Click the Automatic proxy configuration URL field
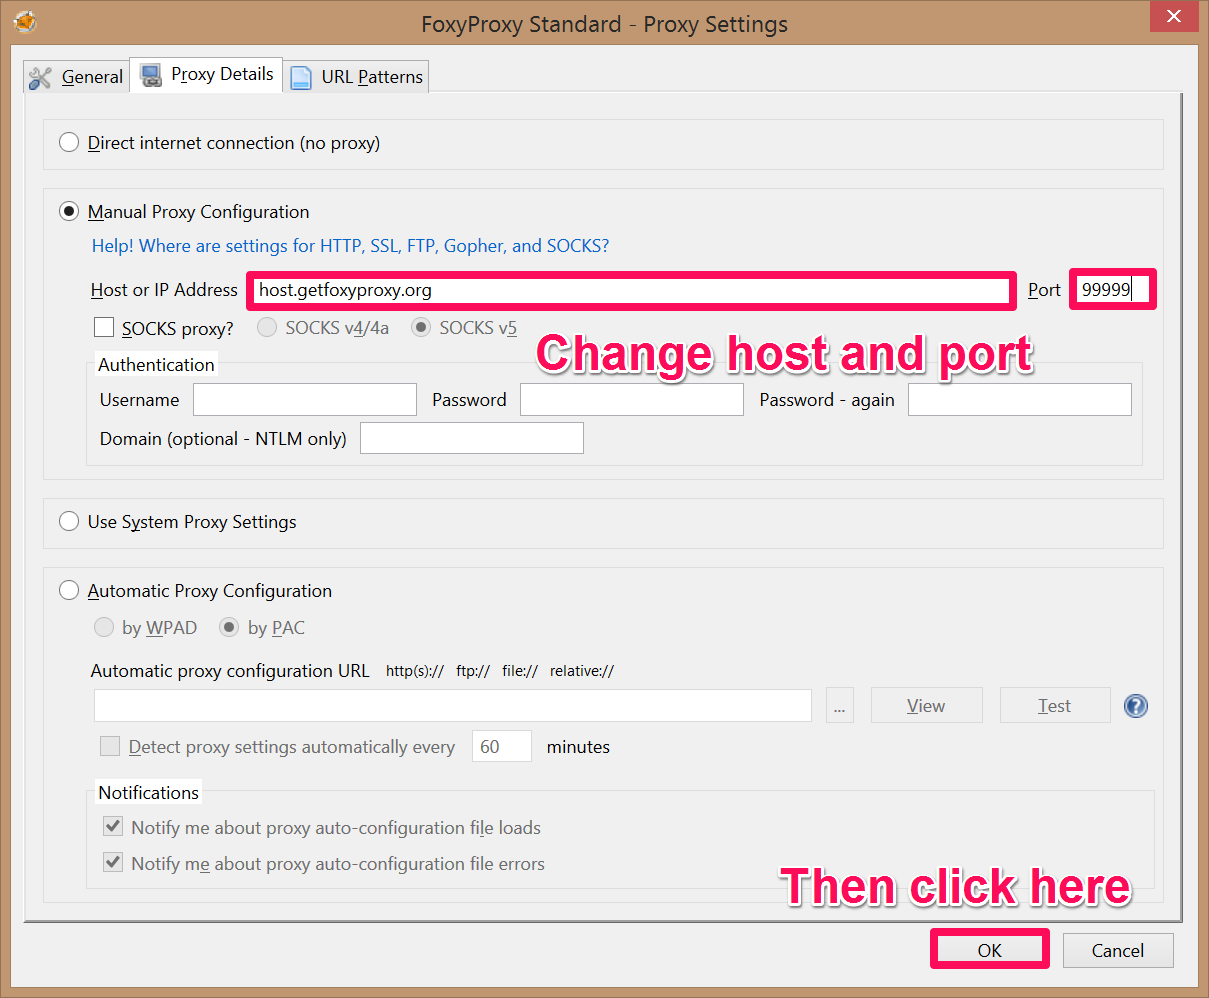The width and height of the screenshot is (1209, 998). (x=453, y=705)
